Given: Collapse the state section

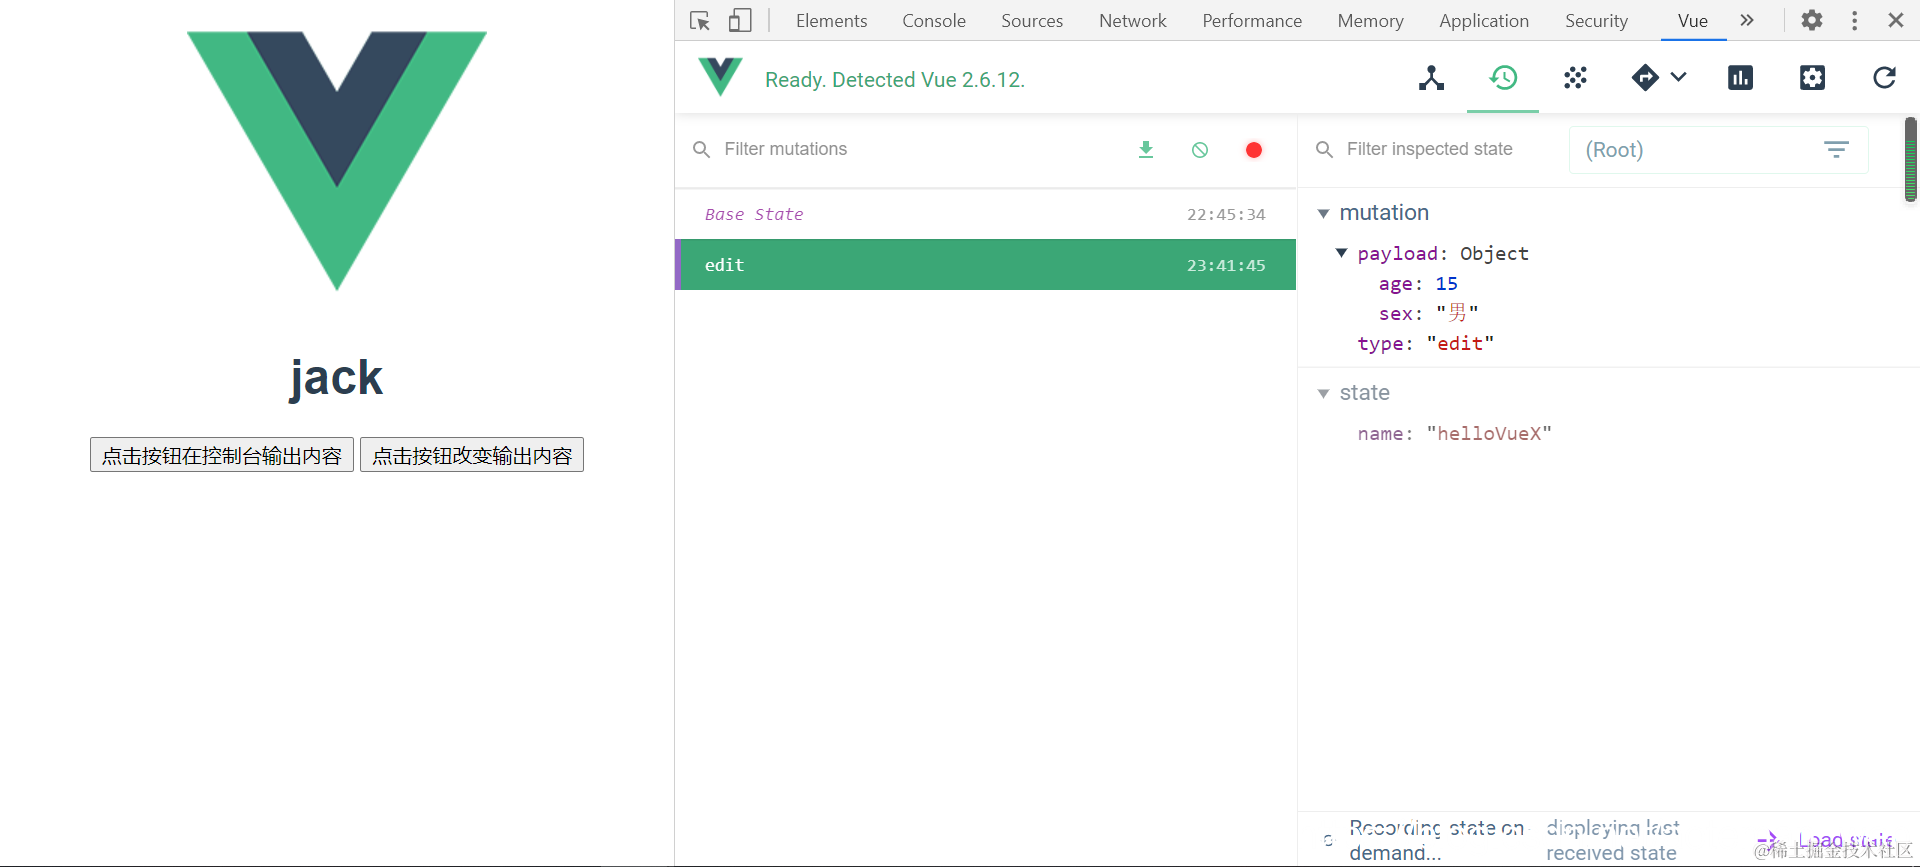Looking at the screenshot, I should tap(1323, 393).
